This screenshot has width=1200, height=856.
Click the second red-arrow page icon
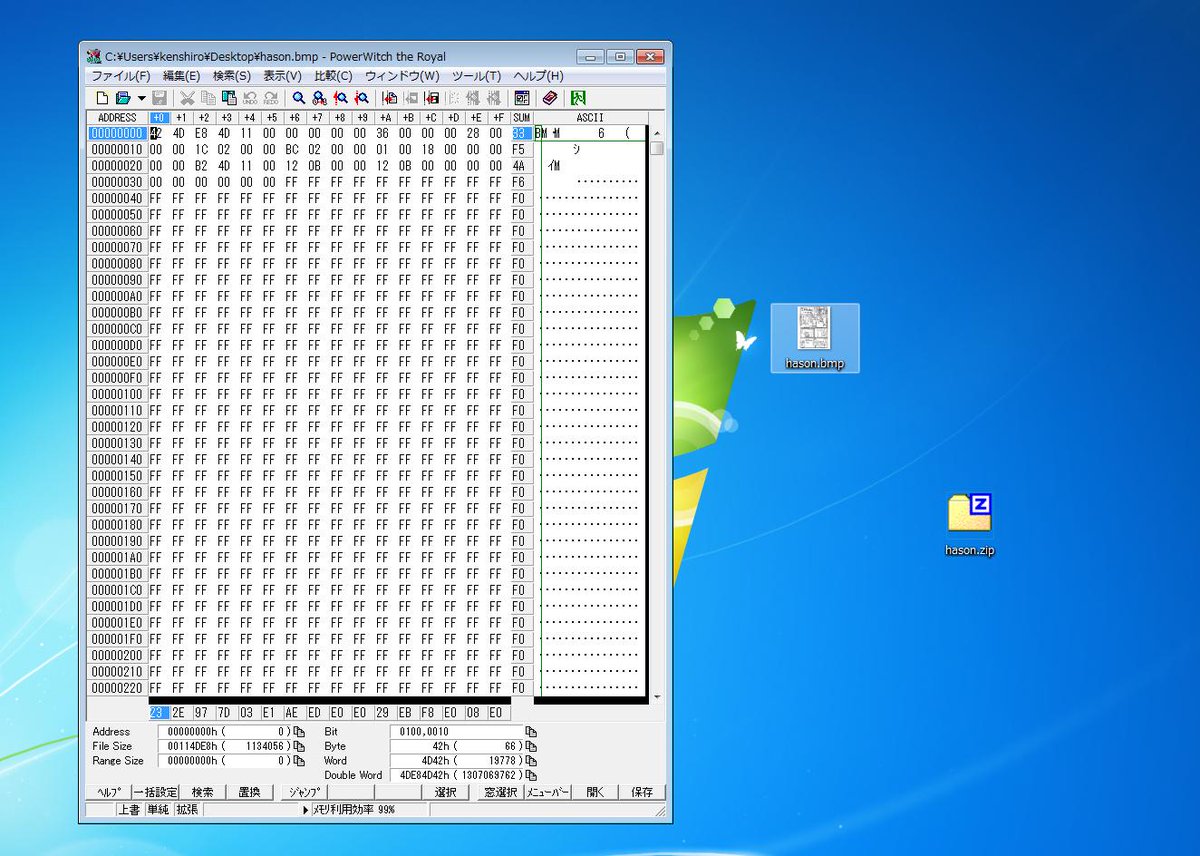coord(432,98)
